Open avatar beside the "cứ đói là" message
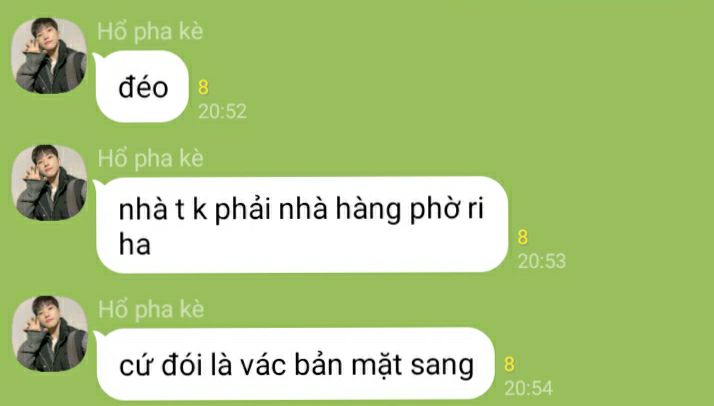Image resolution: width=714 pixels, height=406 pixels. [x=50, y=334]
